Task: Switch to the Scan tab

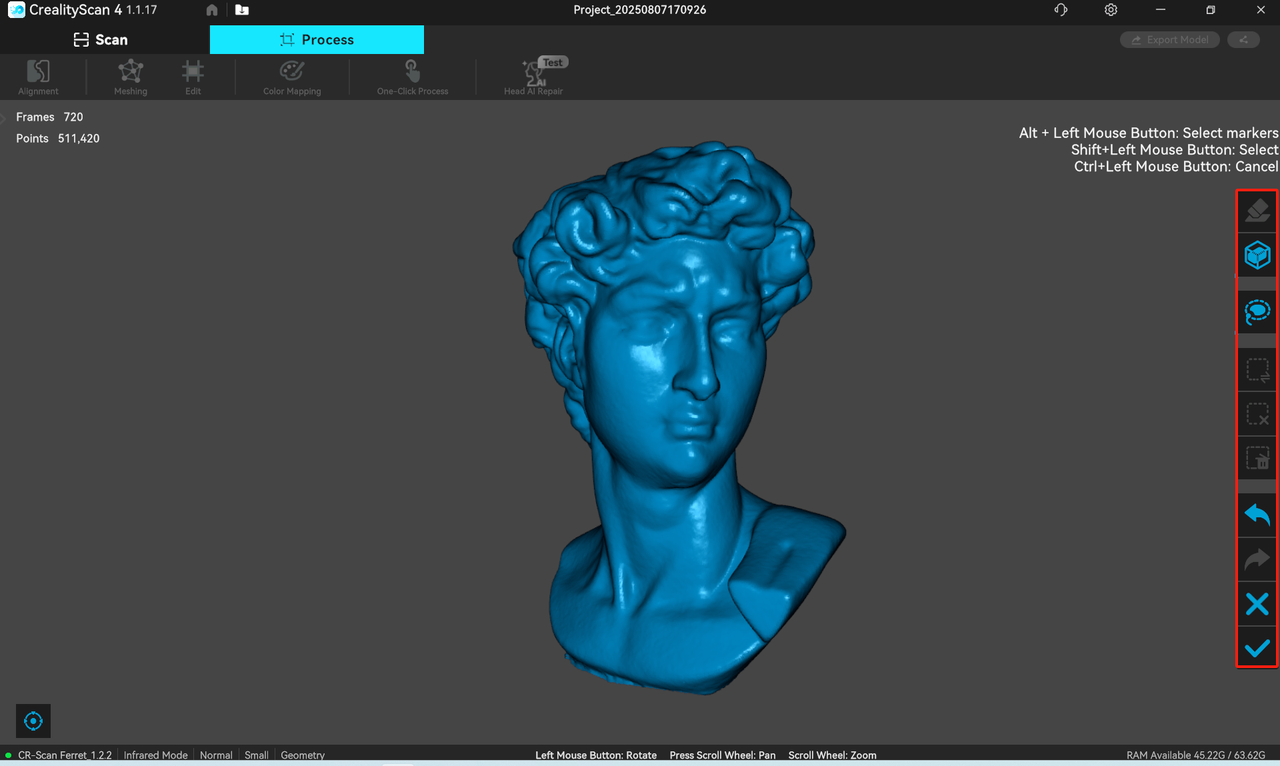Action: tap(101, 40)
